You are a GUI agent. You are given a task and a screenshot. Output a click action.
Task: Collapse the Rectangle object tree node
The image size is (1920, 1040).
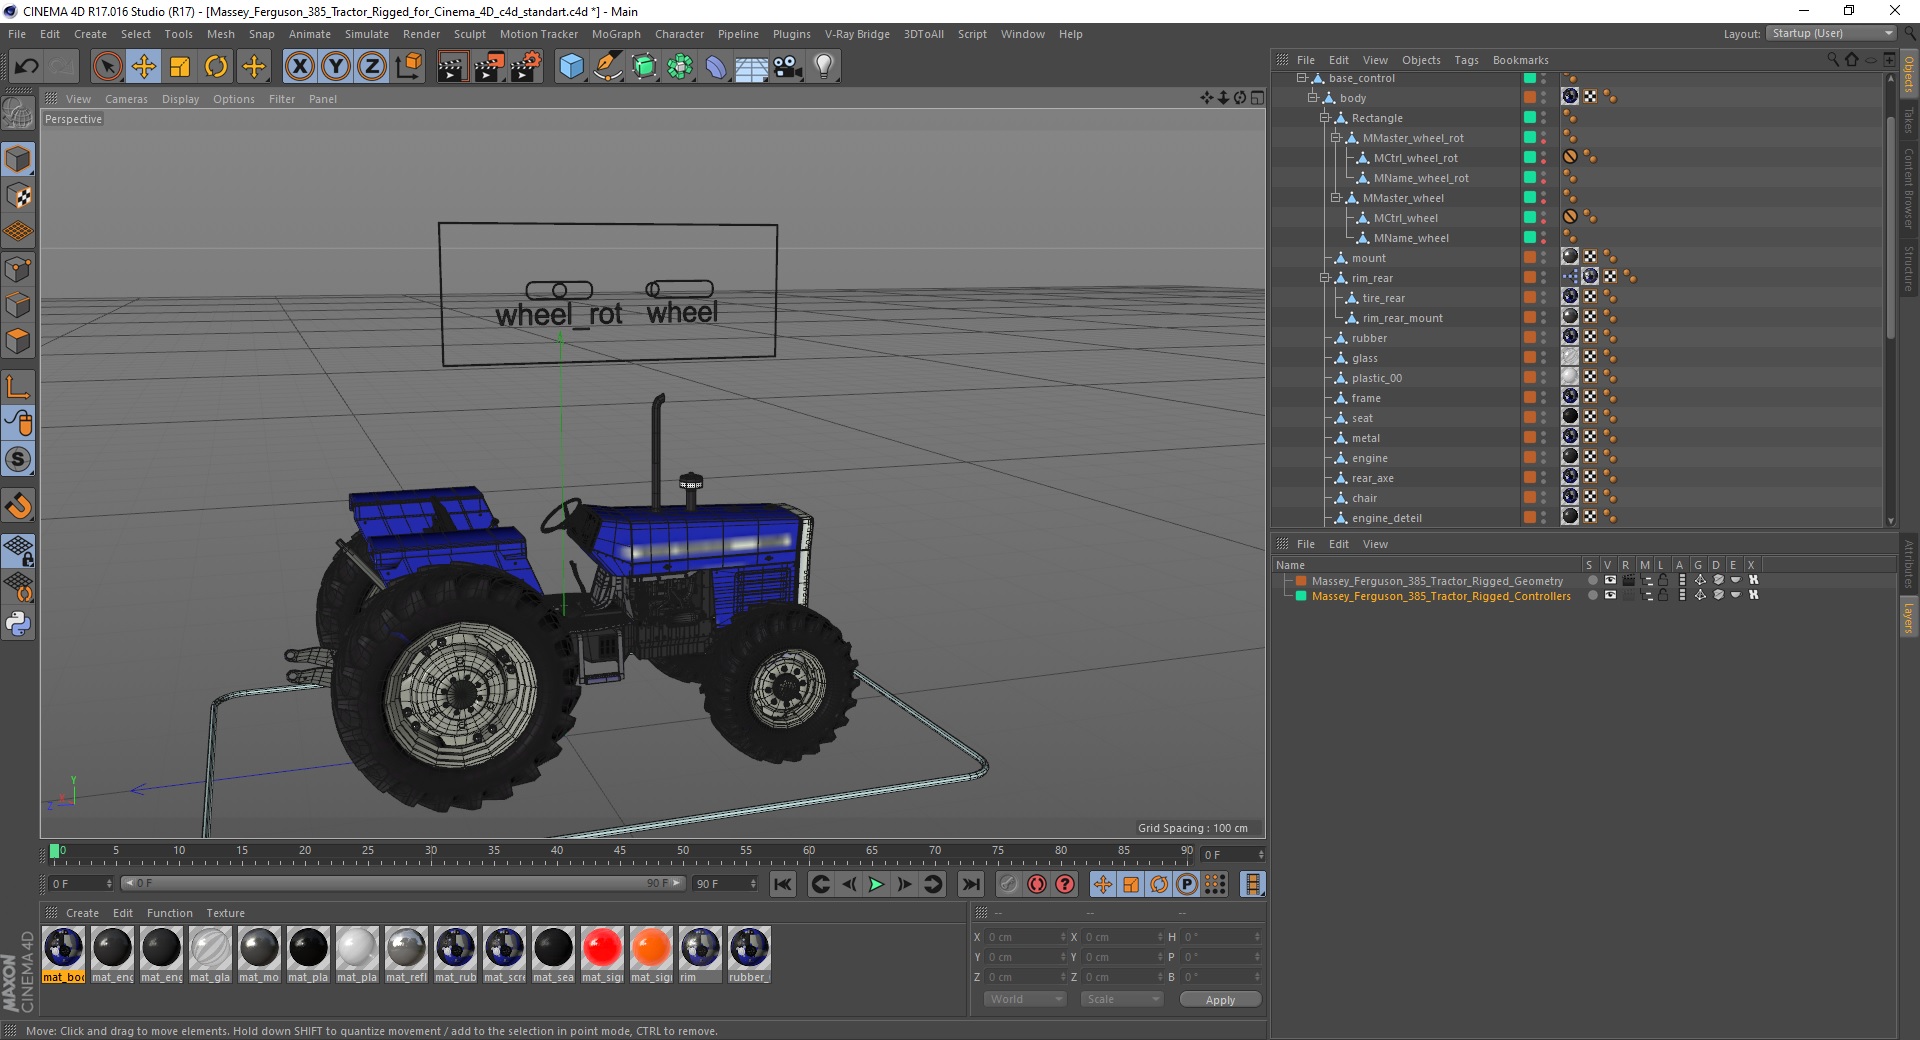(x=1324, y=118)
